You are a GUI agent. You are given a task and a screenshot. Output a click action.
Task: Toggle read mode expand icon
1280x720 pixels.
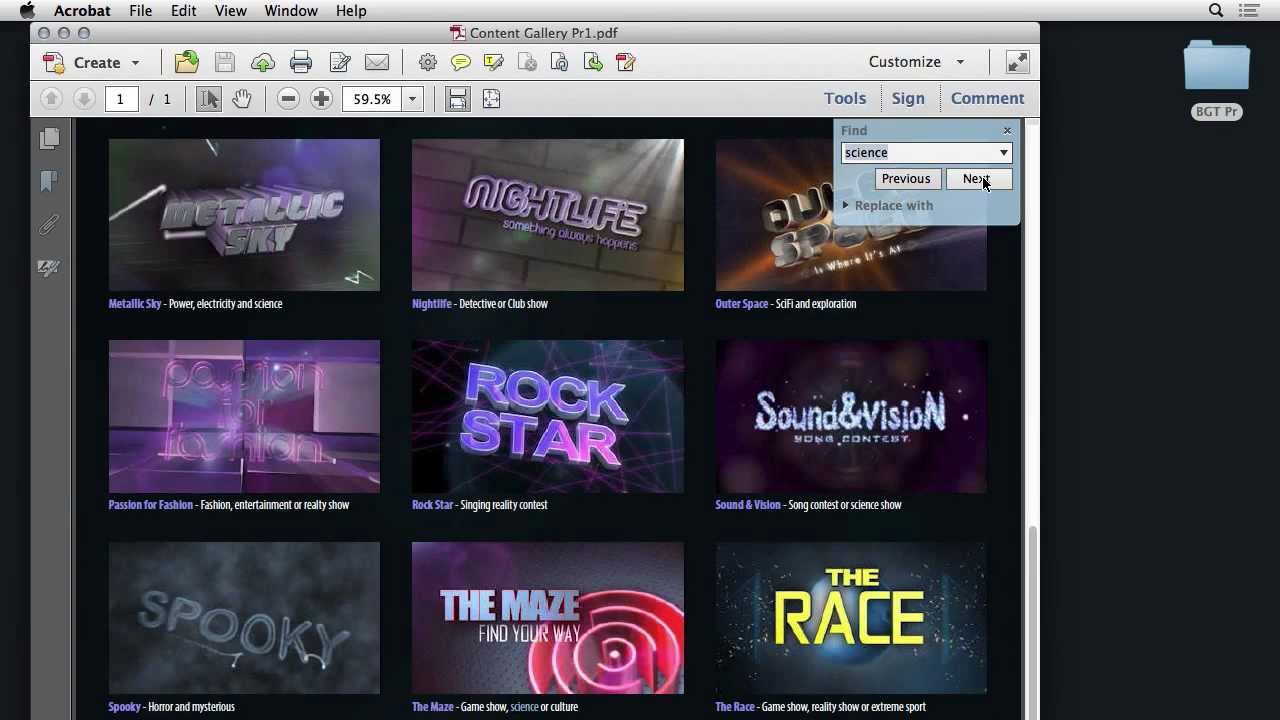(x=1017, y=62)
